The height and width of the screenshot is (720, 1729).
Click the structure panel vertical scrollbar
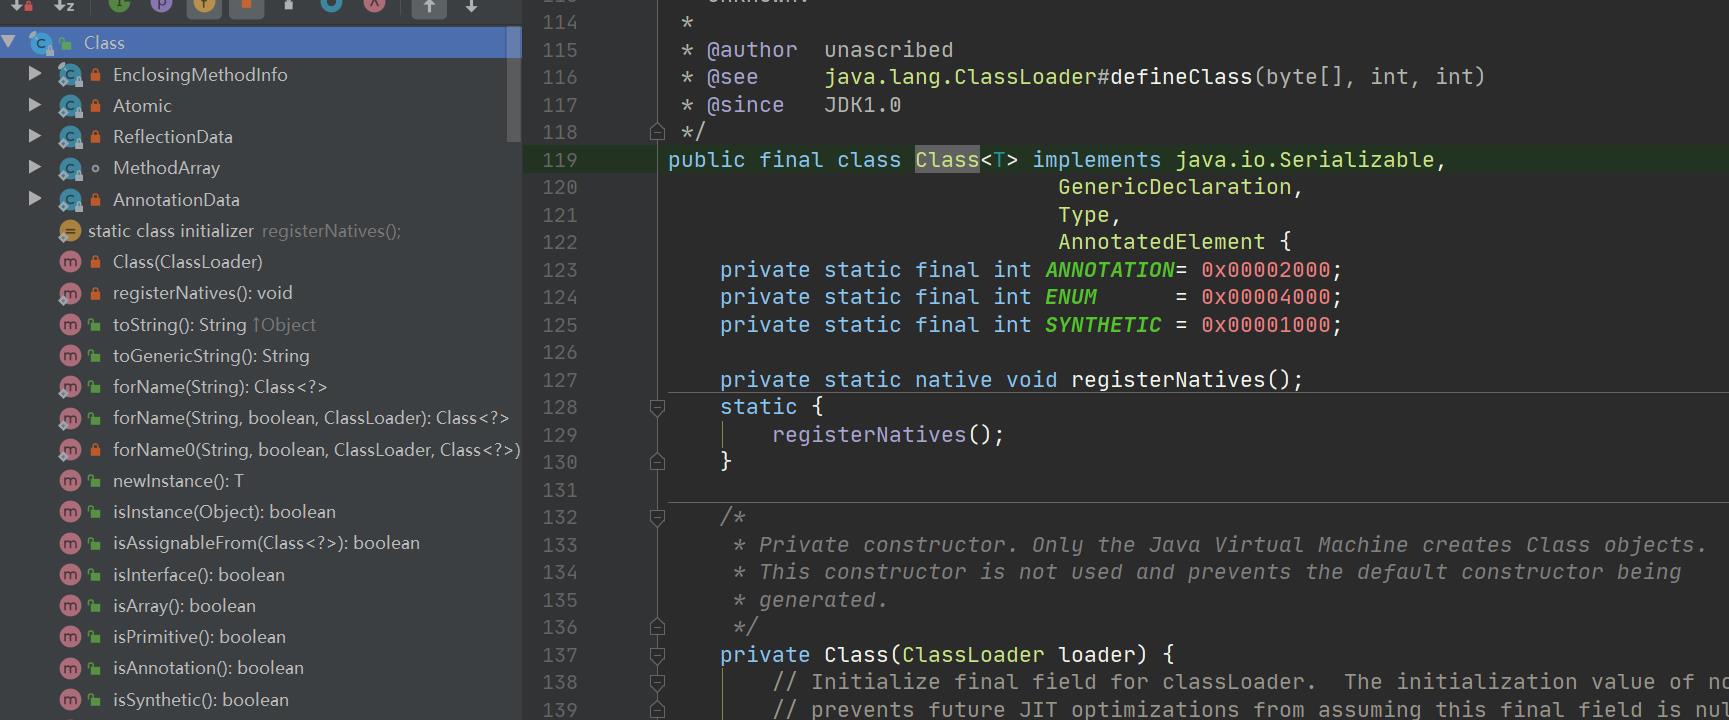(514, 85)
